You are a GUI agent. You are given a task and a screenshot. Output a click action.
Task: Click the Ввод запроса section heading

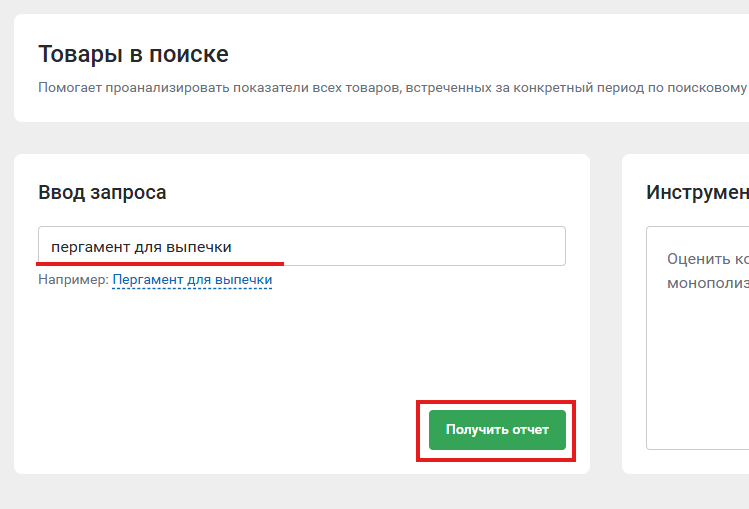pyautogui.click(x=102, y=192)
